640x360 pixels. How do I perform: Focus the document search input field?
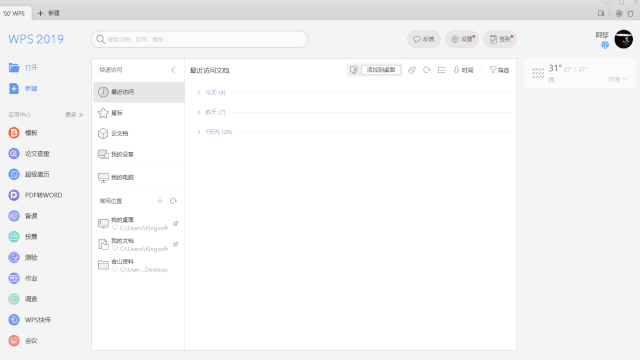pyautogui.click(x=199, y=39)
